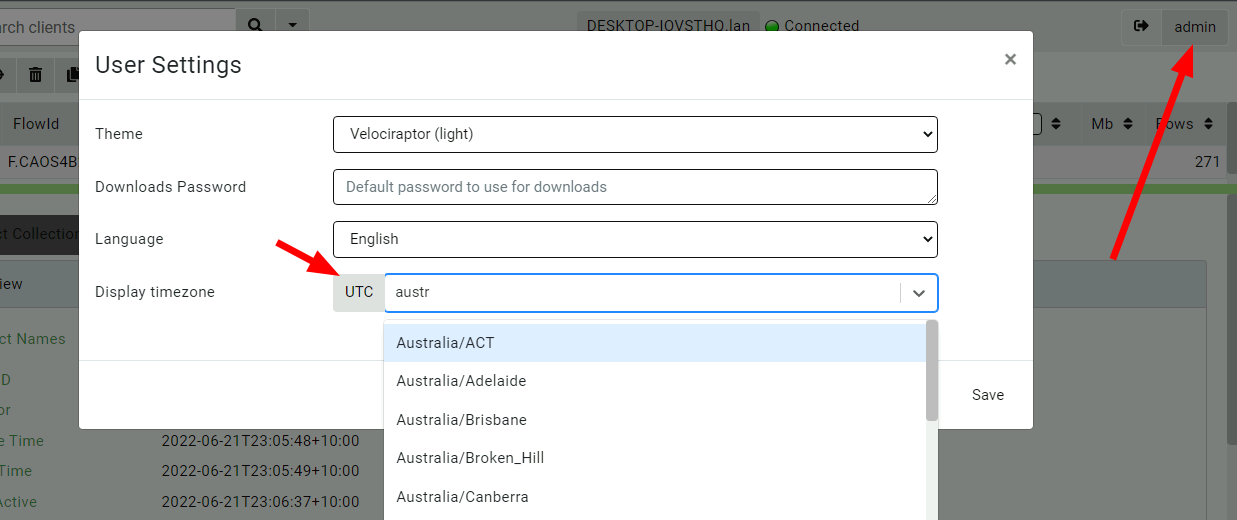
Task: Click the search magnifier icon
Action: (x=255, y=25)
